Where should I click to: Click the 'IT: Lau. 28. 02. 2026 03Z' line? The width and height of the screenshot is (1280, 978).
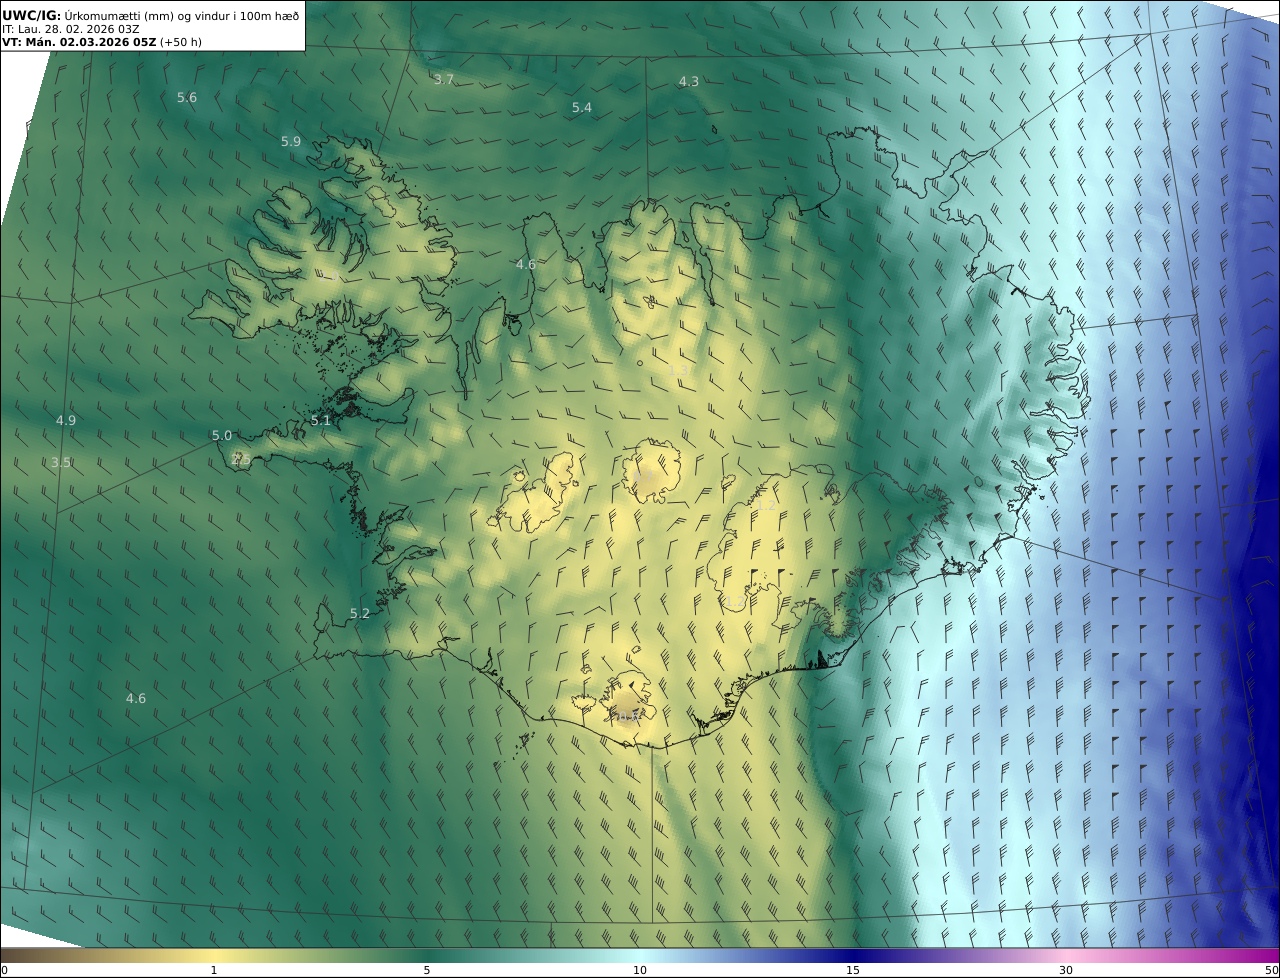tap(70, 29)
